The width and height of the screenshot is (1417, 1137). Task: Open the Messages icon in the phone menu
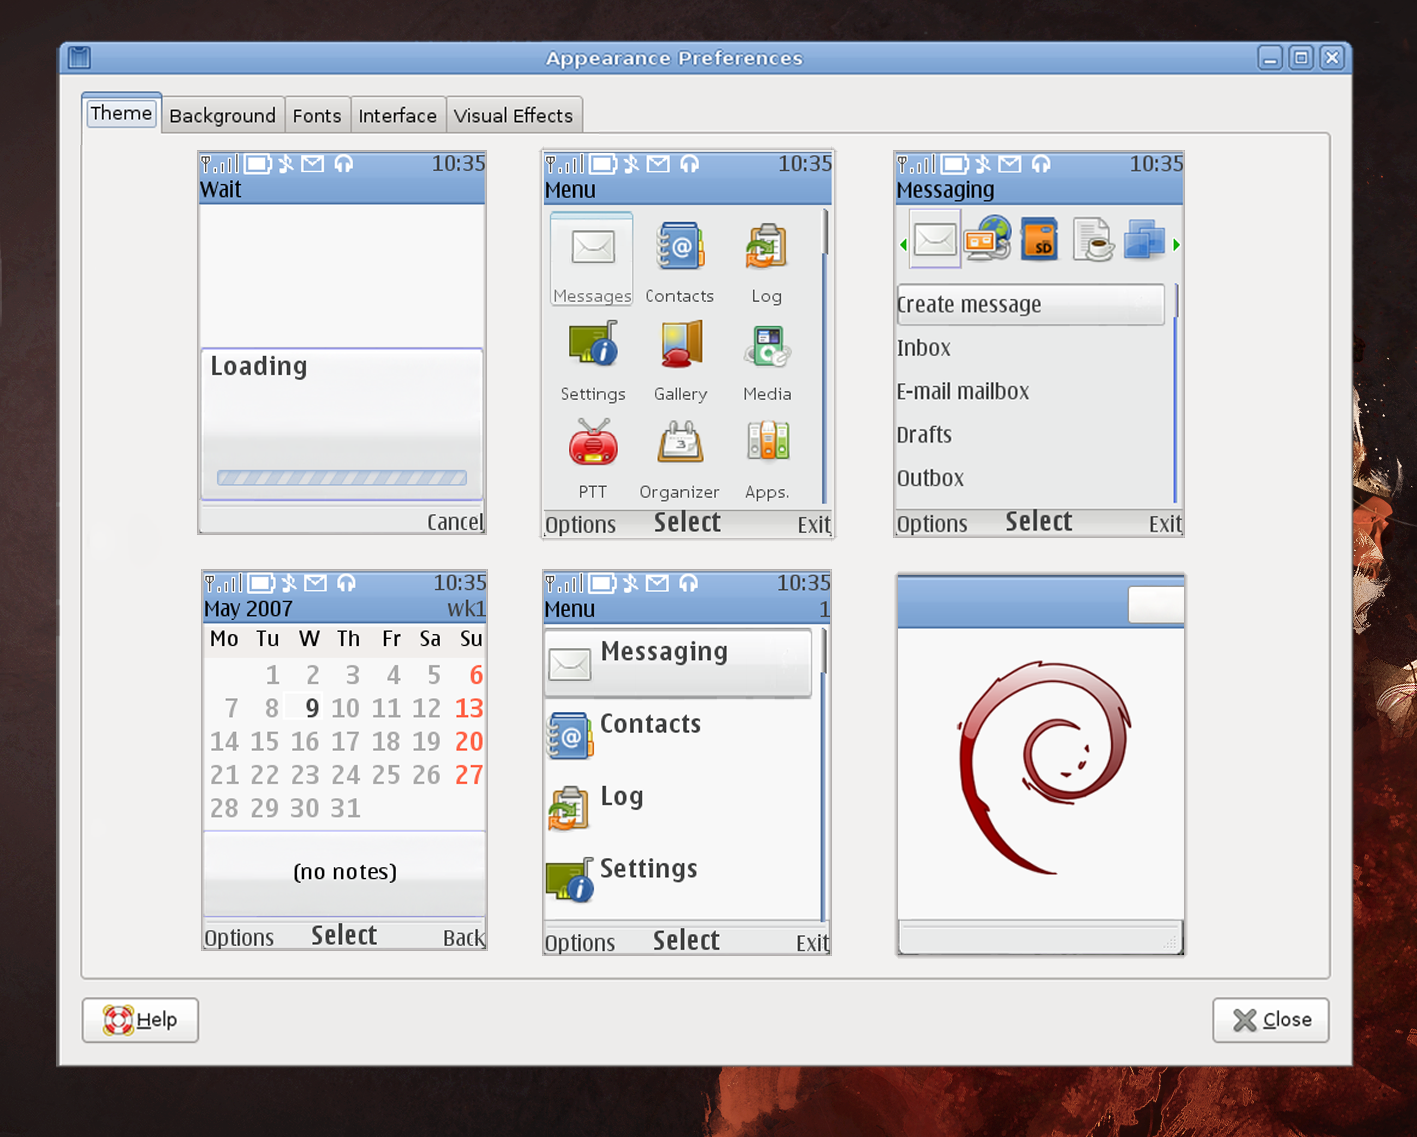[x=591, y=247]
